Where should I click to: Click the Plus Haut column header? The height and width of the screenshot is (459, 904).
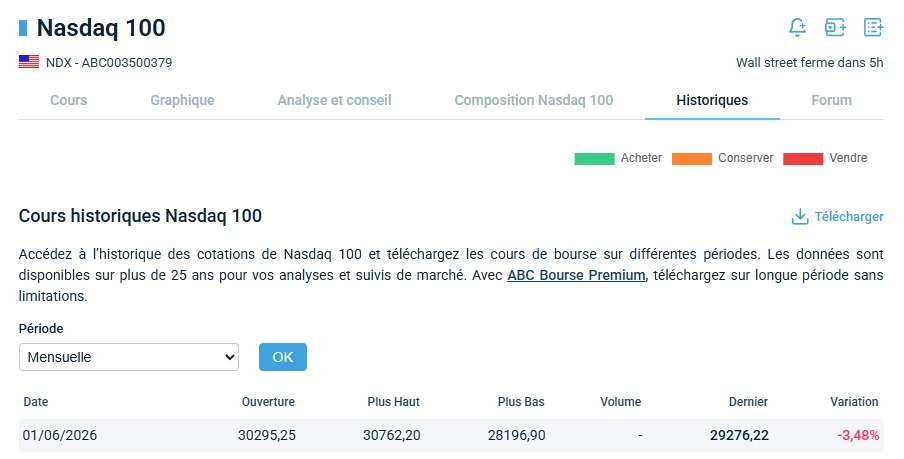(x=394, y=402)
